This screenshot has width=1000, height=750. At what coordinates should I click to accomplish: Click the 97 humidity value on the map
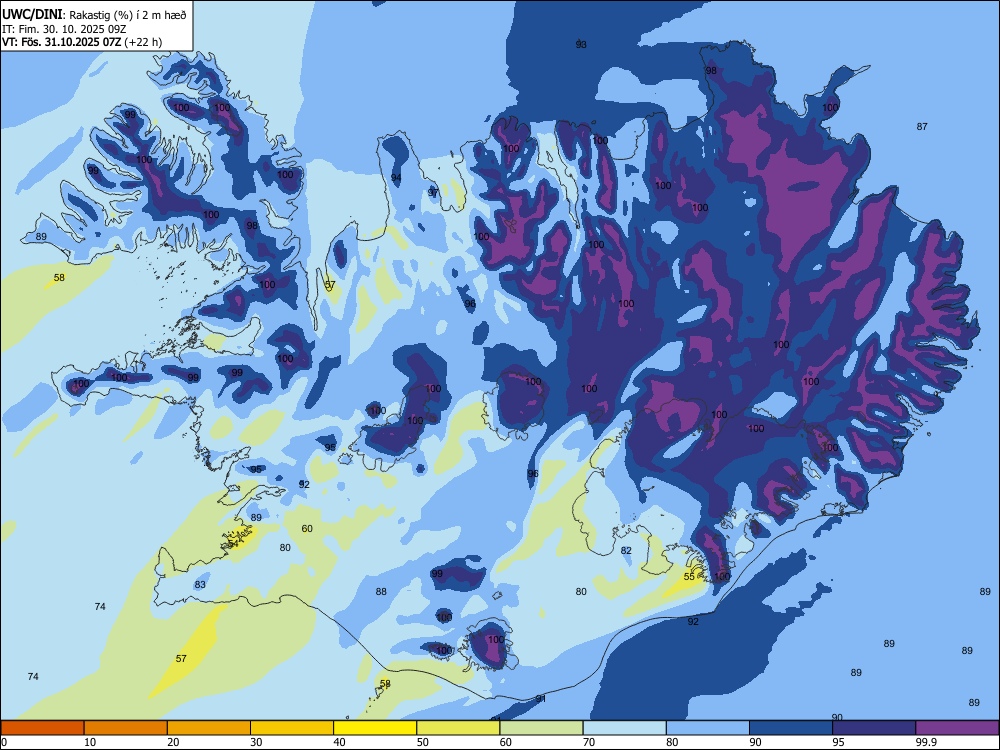(x=433, y=193)
